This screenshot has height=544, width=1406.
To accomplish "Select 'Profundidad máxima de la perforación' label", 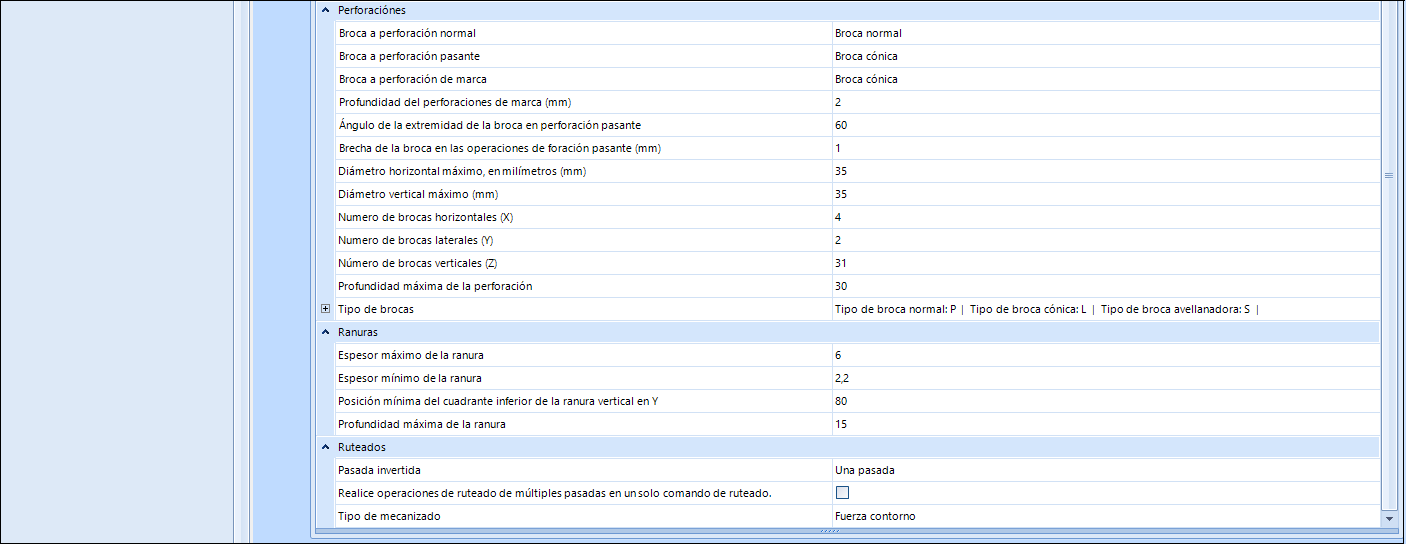I will click(x=435, y=286).
